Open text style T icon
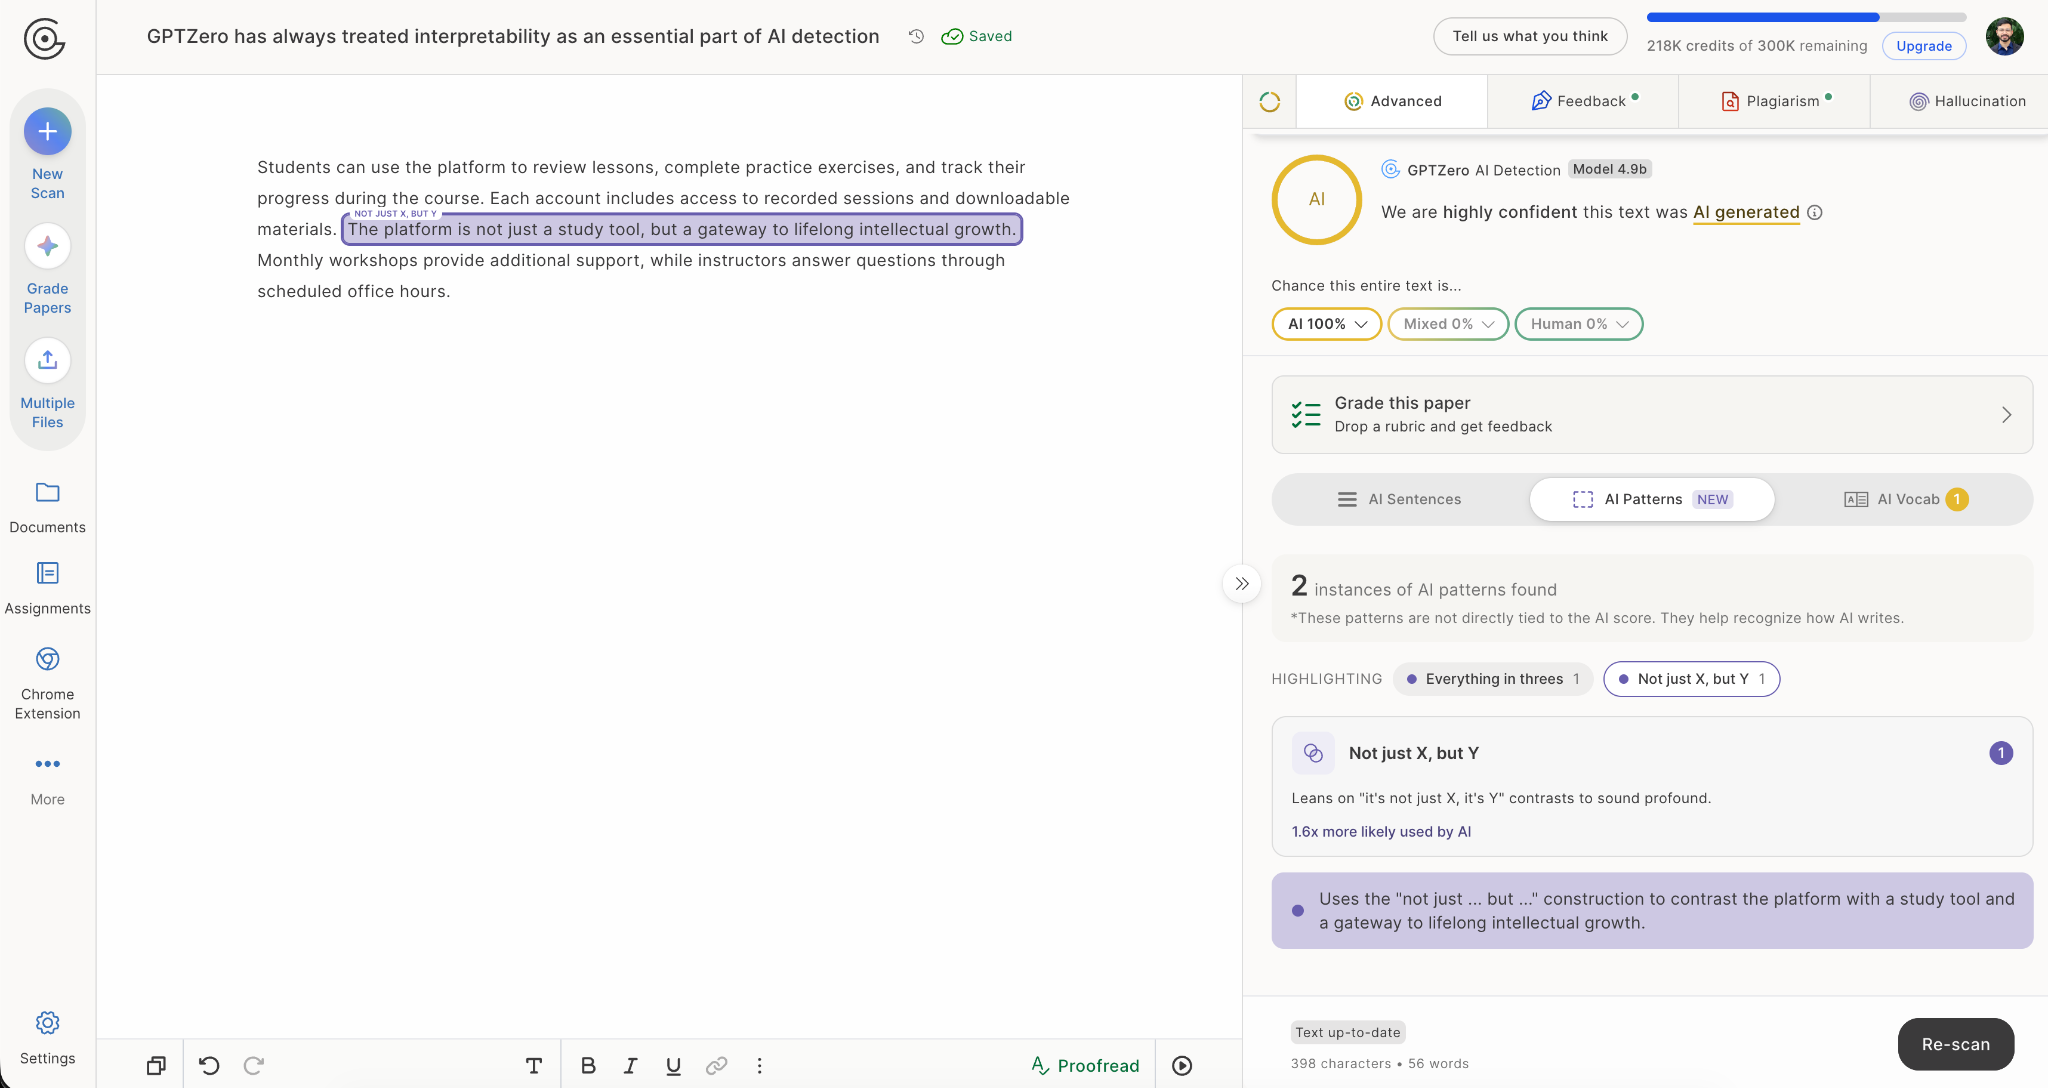This screenshot has width=2048, height=1088. (534, 1066)
